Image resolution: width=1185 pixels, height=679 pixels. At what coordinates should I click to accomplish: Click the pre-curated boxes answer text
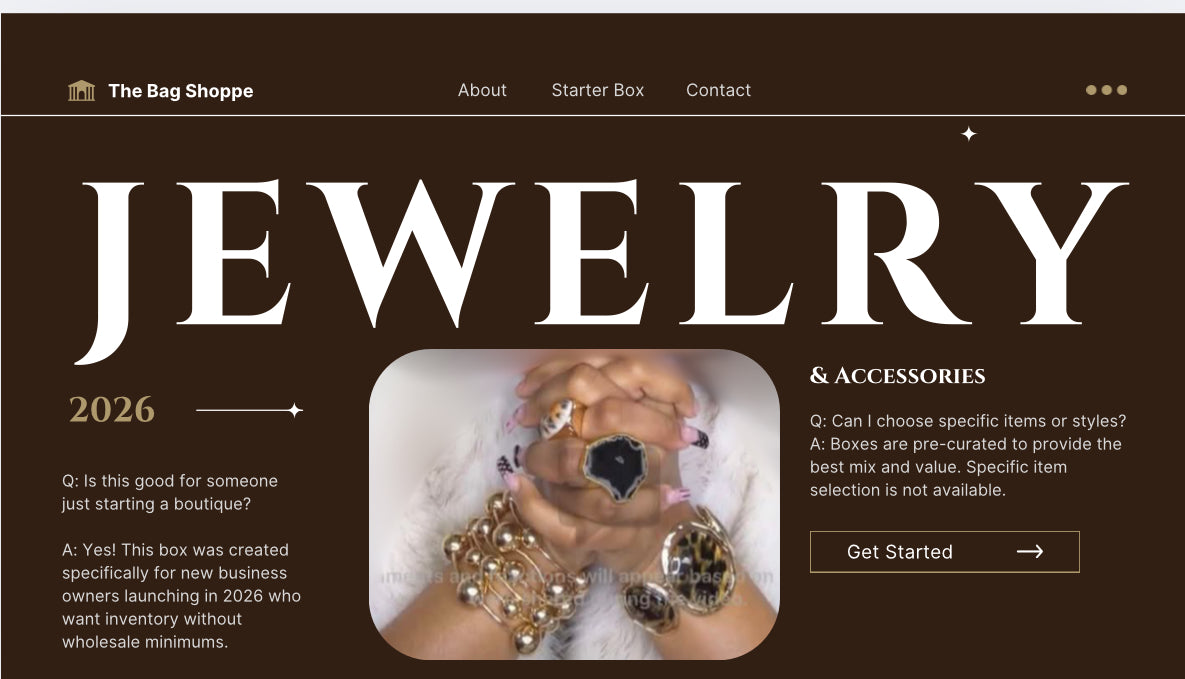tap(966, 467)
